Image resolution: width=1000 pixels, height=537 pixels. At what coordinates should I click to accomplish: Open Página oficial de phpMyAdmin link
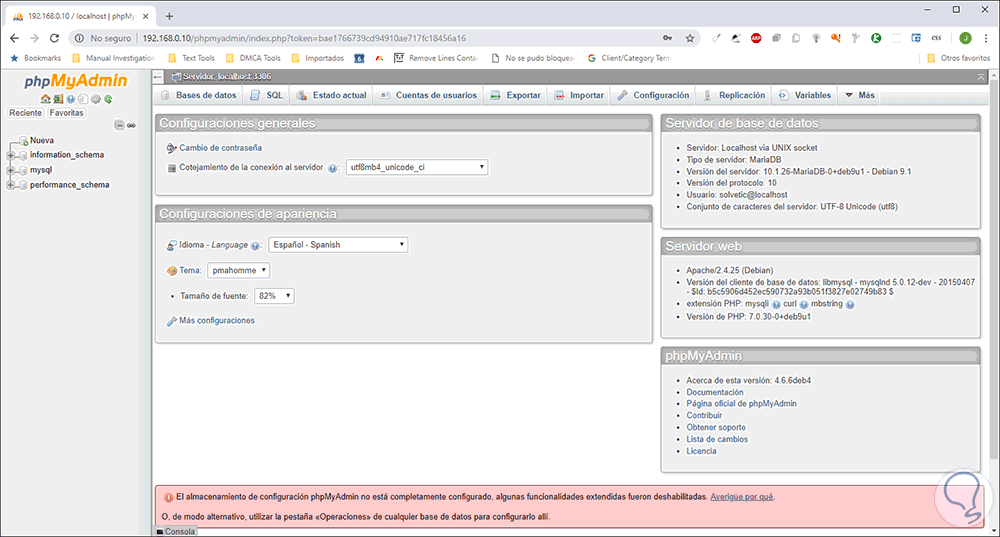(741, 404)
